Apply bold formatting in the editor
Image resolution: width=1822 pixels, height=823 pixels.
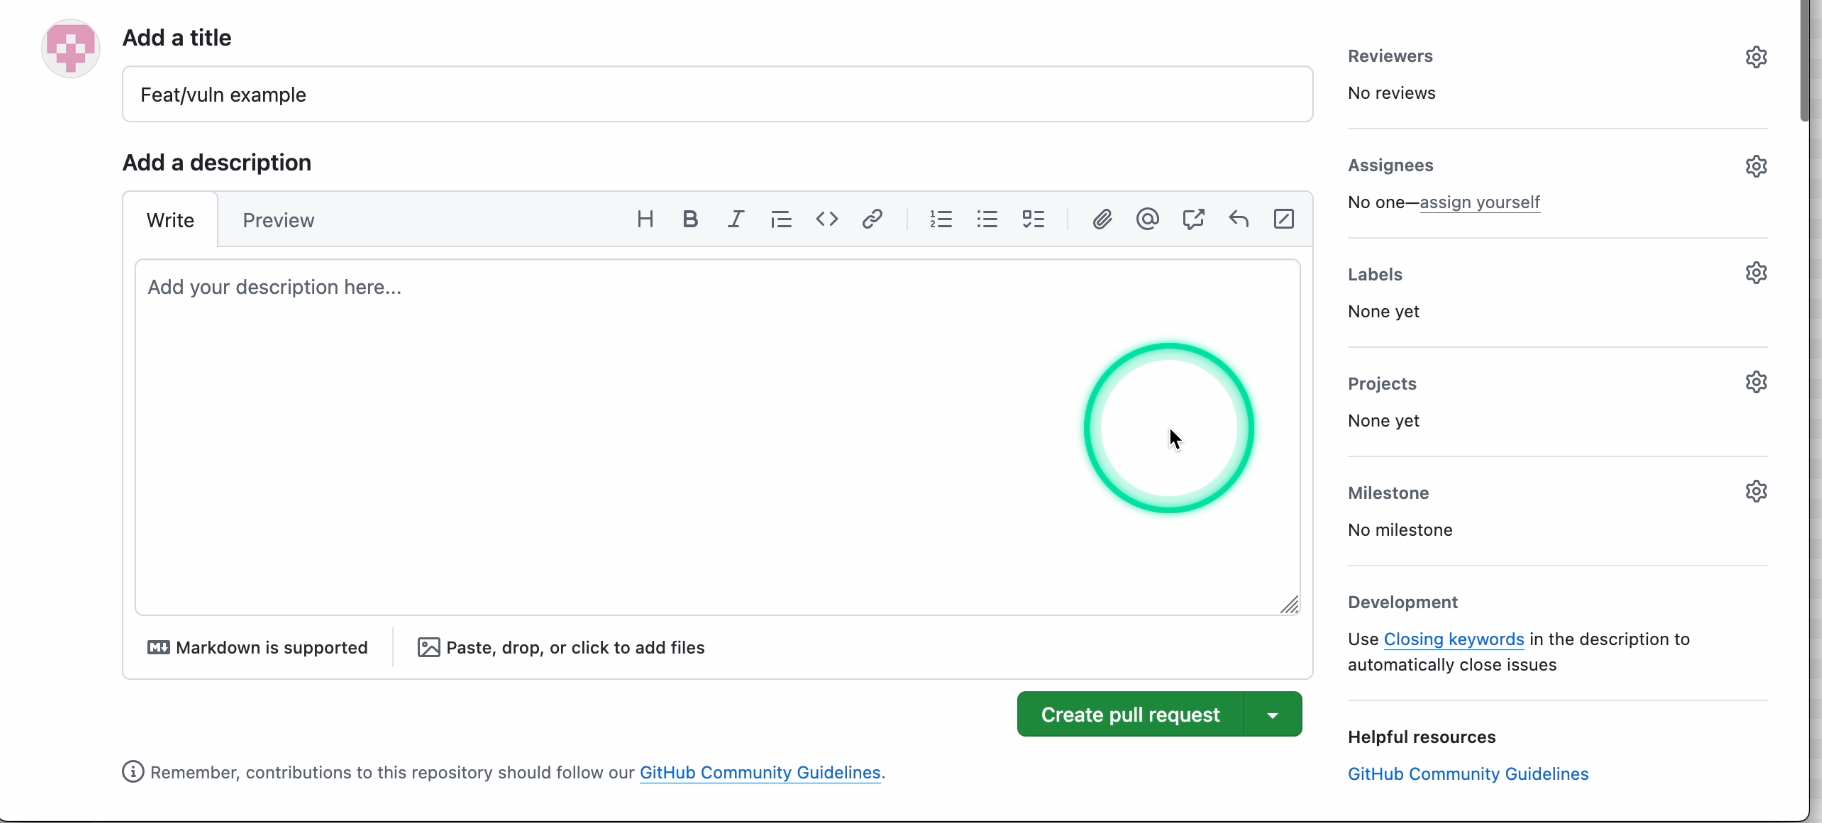[690, 219]
